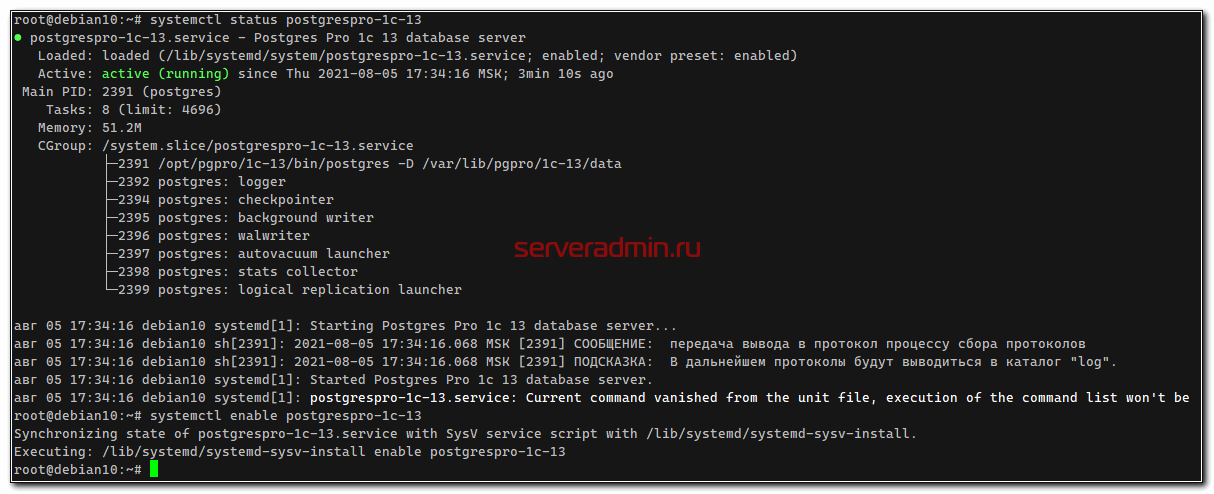Click the "systemctl status postgrespro-1c-13" command

point(285,20)
